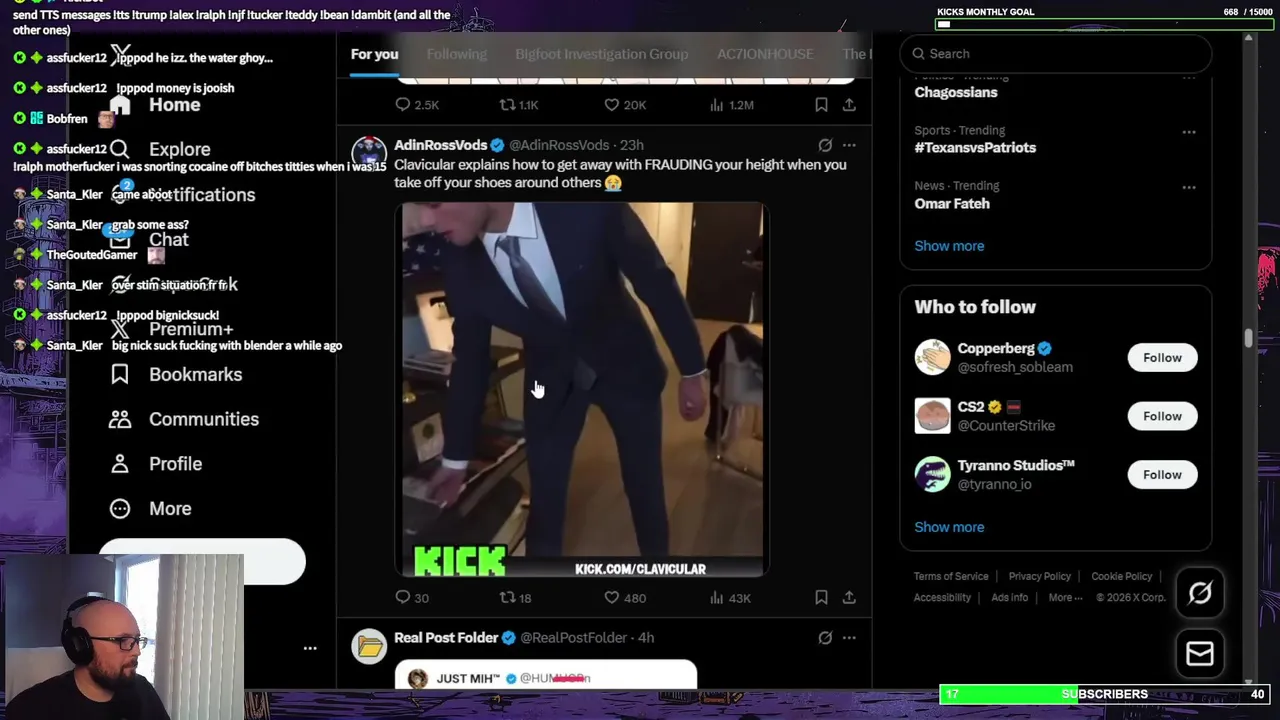The image size is (1280, 720).
Task: Play the Clavicular Kick video
Action: click(x=582, y=389)
